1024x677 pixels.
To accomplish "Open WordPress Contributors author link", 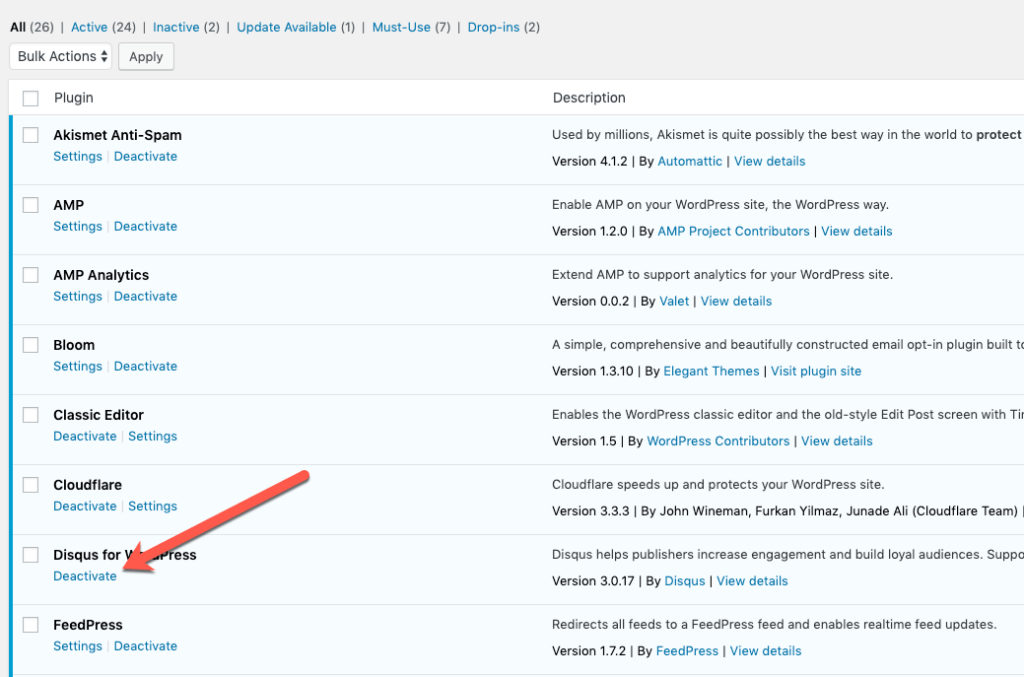I will click(x=718, y=441).
